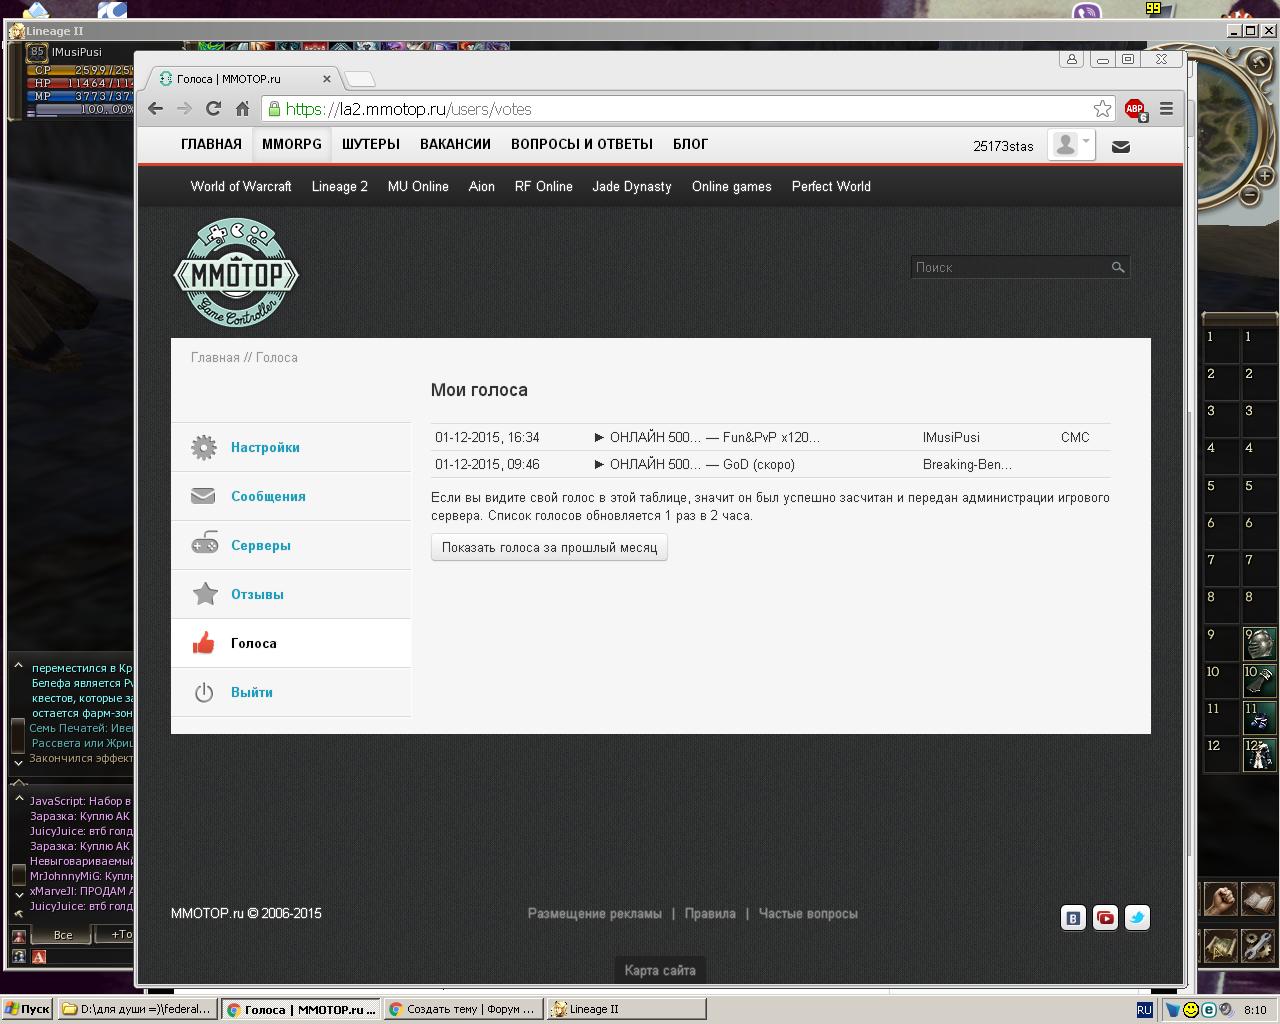Click the browser reload page icon
Image resolution: width=1280 pixels, height=1024 pixels.
point(213,109)
